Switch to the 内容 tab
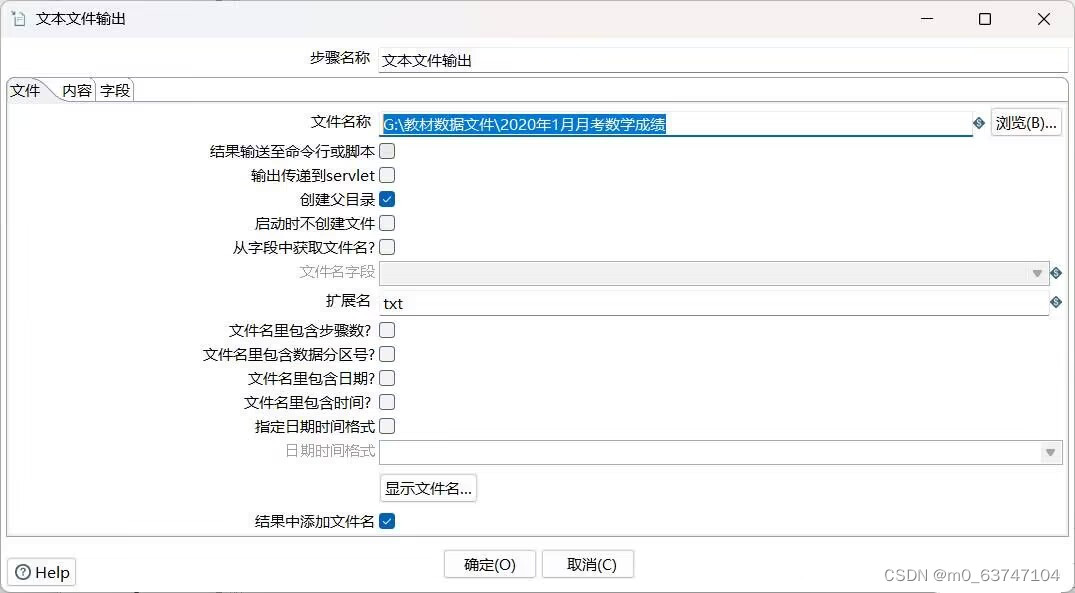 click(77, 90)
